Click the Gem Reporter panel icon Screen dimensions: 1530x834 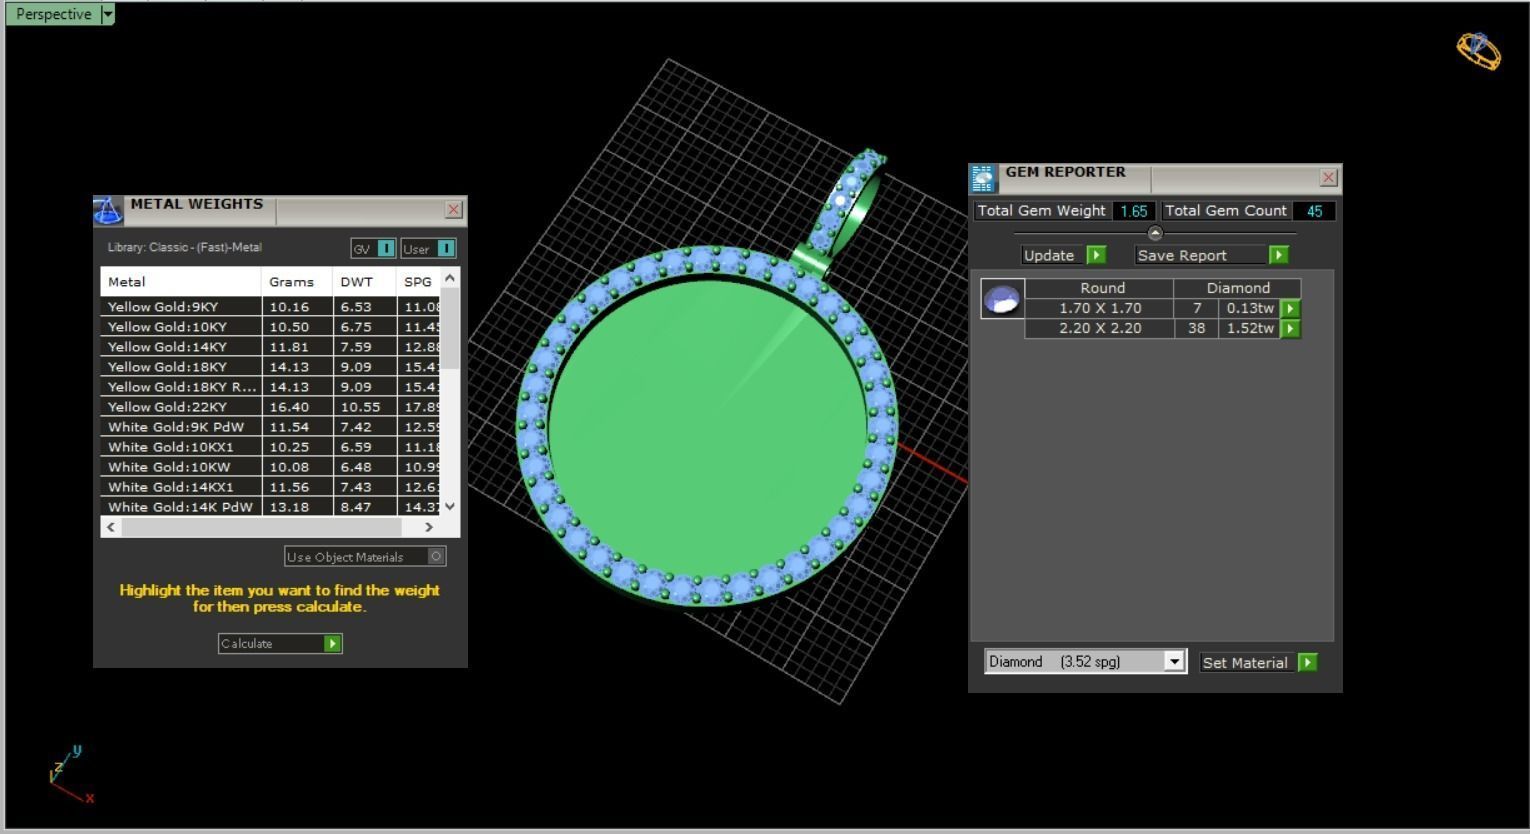pyautogui.click(x=982, y=178)
